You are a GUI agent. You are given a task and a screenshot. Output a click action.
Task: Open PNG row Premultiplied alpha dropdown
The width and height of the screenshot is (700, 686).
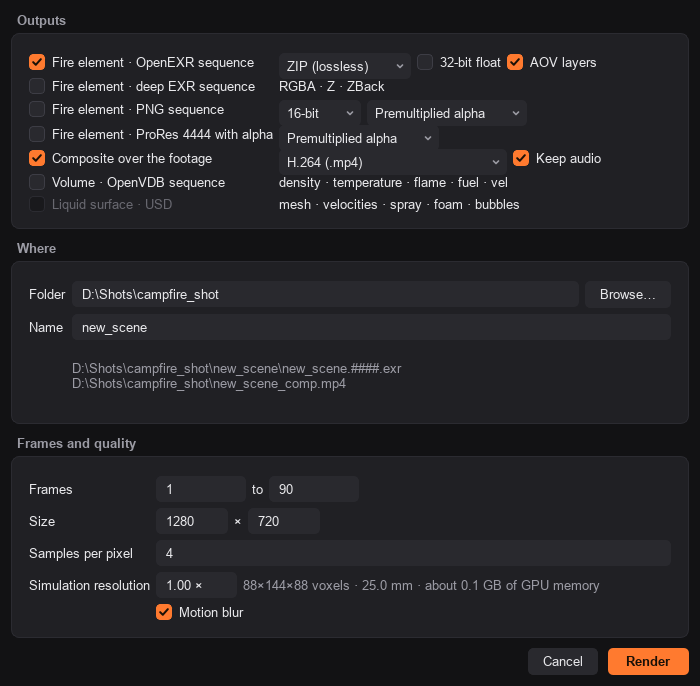(x=447, y=113)
